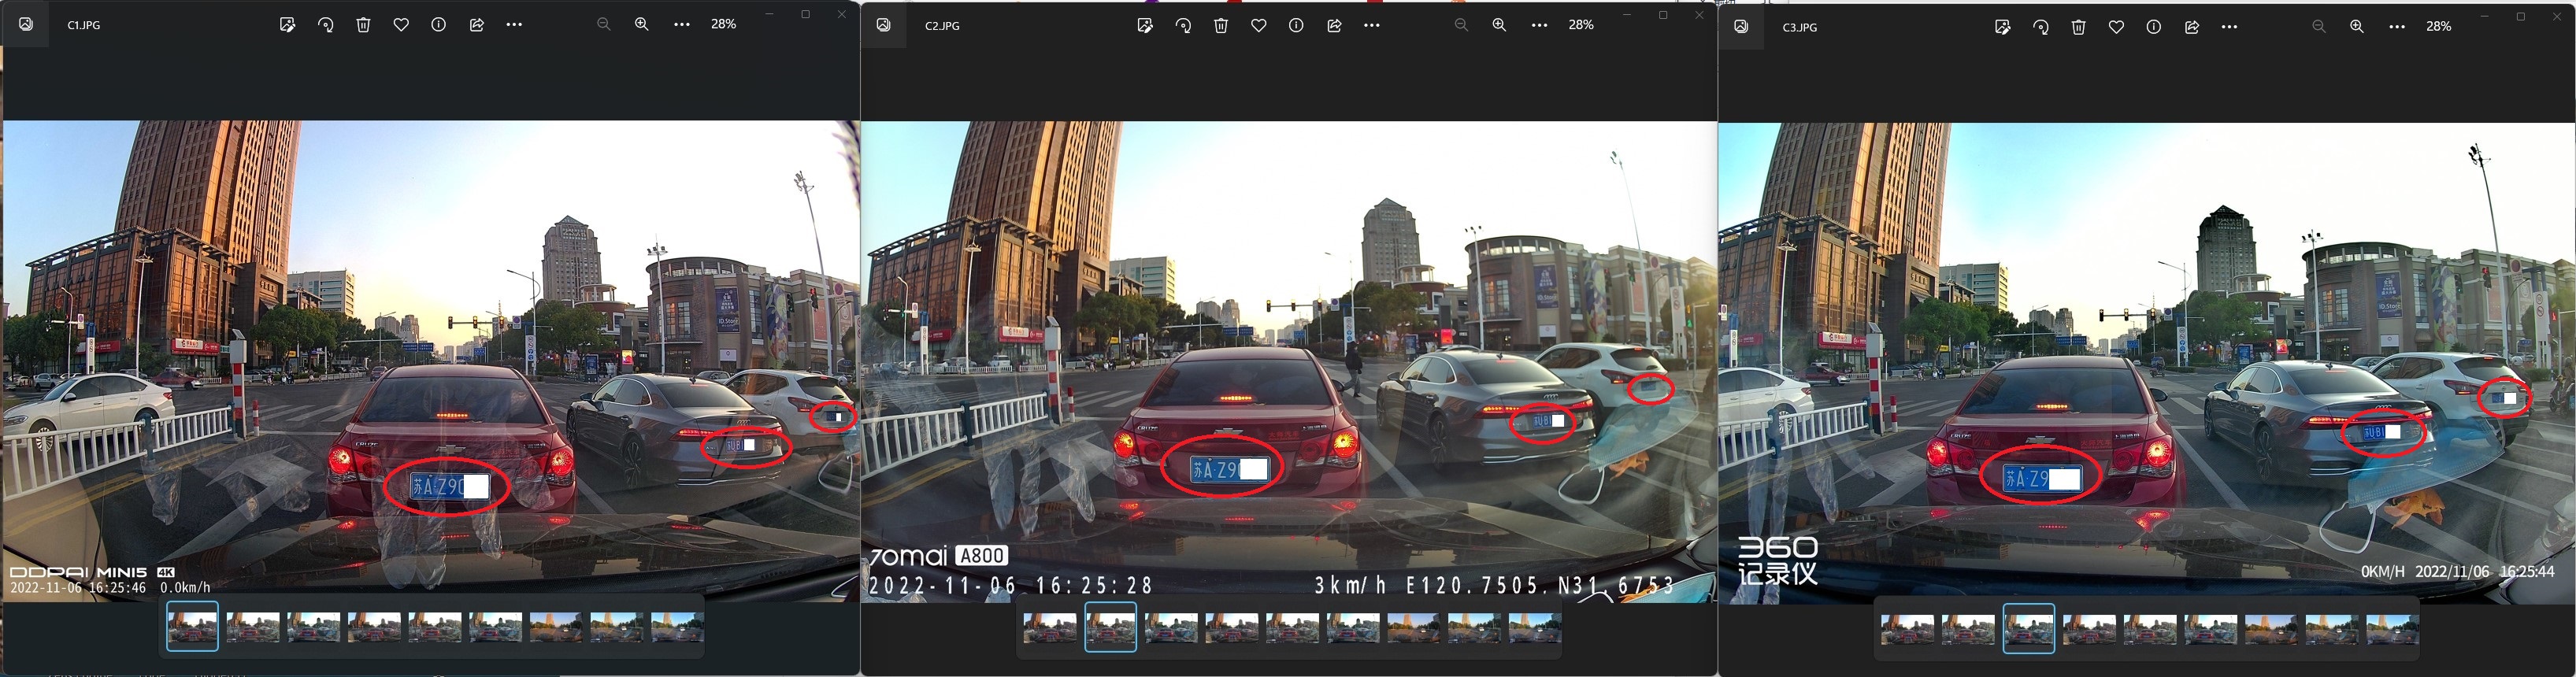Viewport: 2576px width, 677px height.
Task: Favorite C1.JPG with the heart icon
Action: pos(401,25)
